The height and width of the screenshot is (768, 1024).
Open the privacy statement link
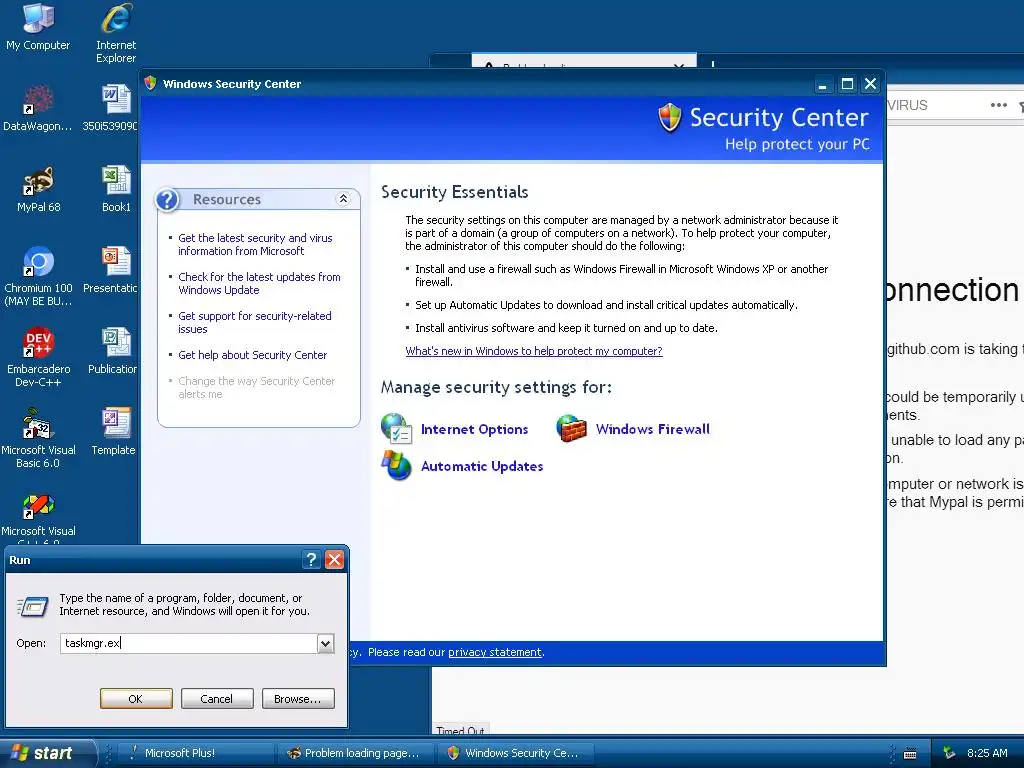(x=495, y=652)
